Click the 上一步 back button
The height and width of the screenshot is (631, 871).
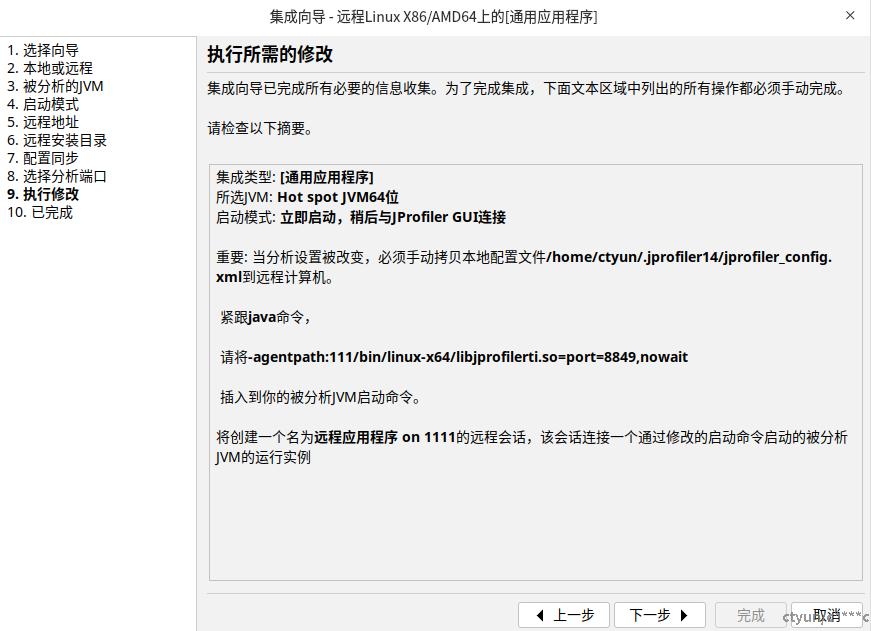point(564,615)
